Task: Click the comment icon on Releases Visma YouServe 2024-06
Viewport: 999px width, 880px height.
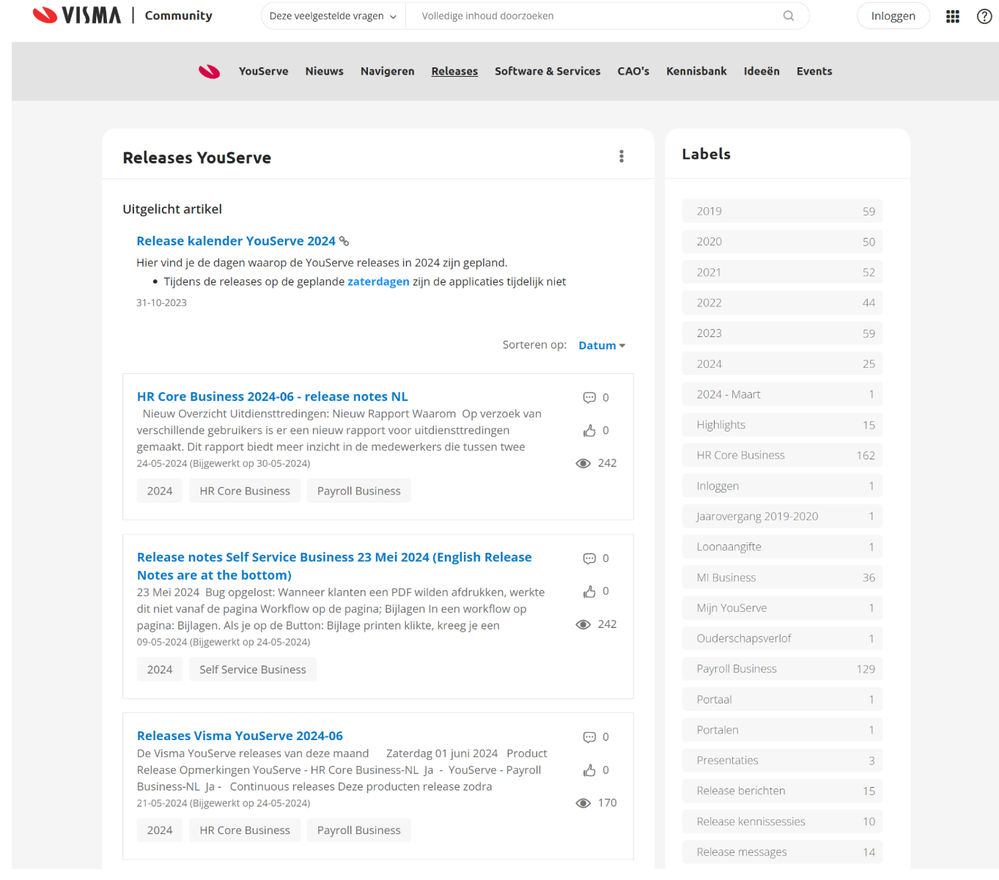Action: (589, 737)
